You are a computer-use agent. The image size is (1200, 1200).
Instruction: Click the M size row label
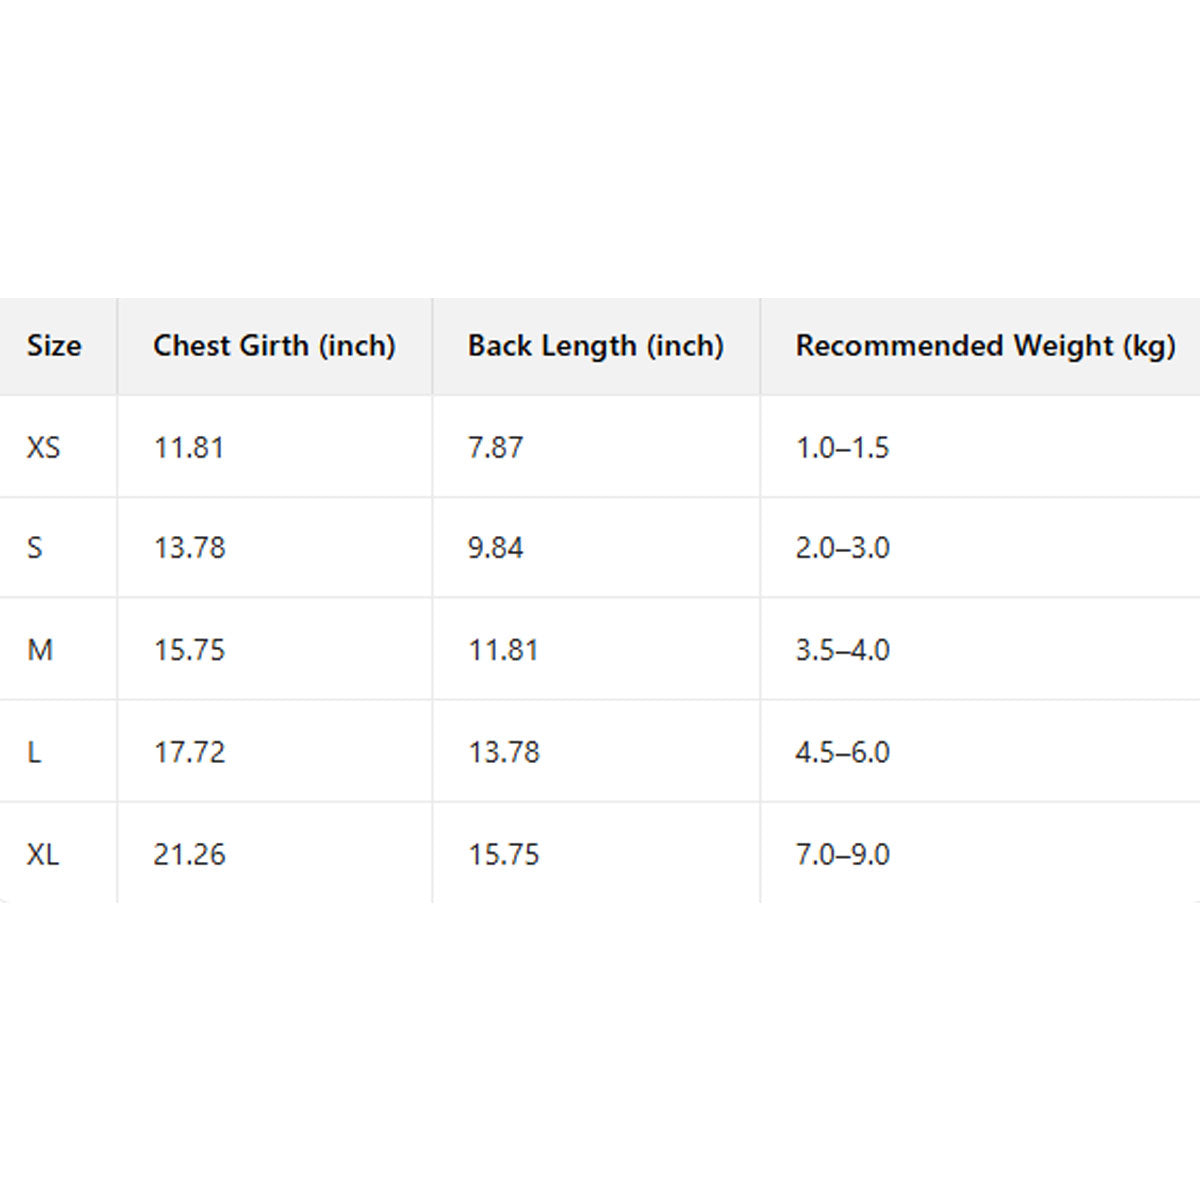coord(40,650)
